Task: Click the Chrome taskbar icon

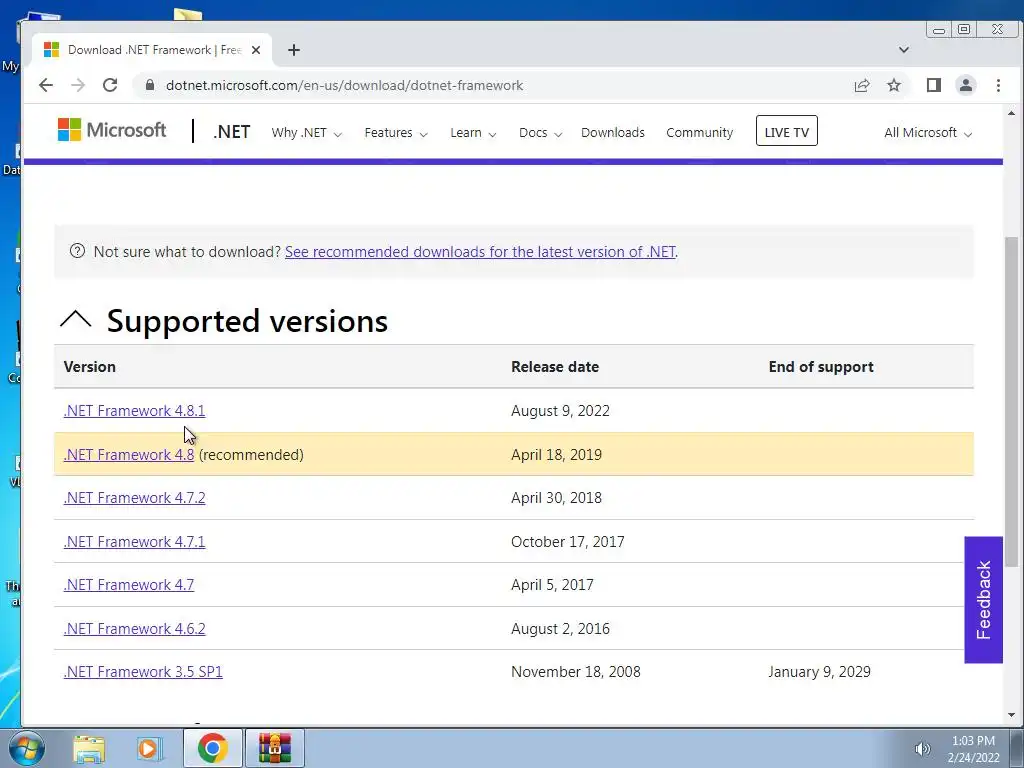Action: [x=212, y=748]
